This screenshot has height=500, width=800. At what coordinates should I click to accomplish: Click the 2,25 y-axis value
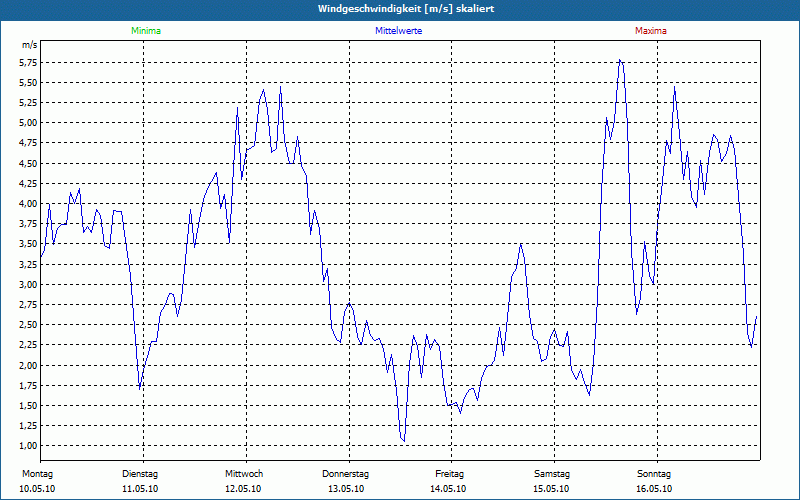coord(29,345)
